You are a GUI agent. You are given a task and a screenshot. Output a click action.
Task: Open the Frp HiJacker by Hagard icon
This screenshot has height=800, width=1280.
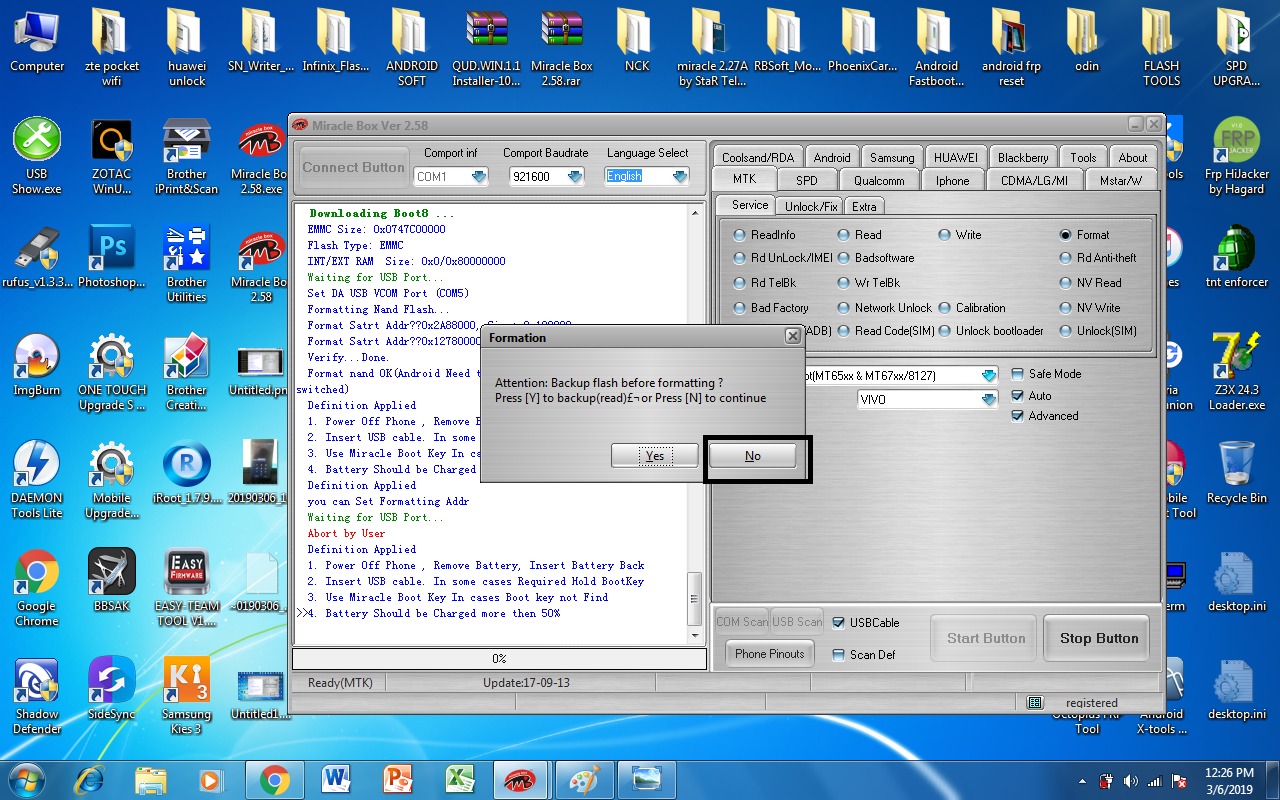point(1237,156)
